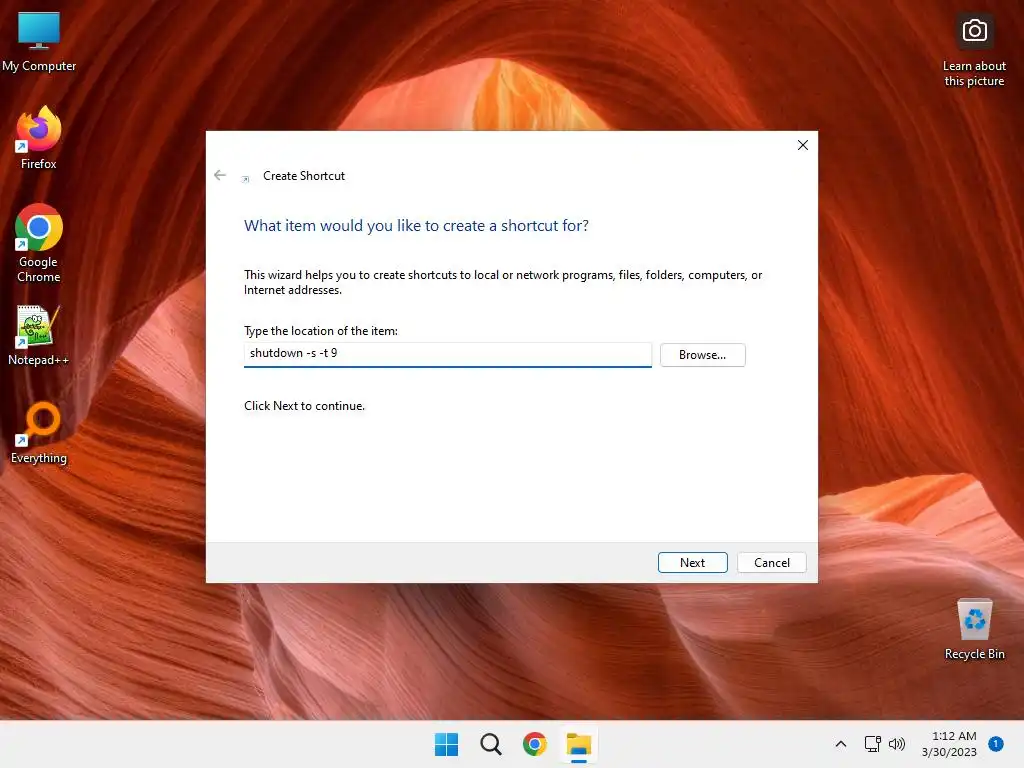Open the notification badge in the taskbar
Viewport: 1024px width, 768px height.
click(995, 744)
